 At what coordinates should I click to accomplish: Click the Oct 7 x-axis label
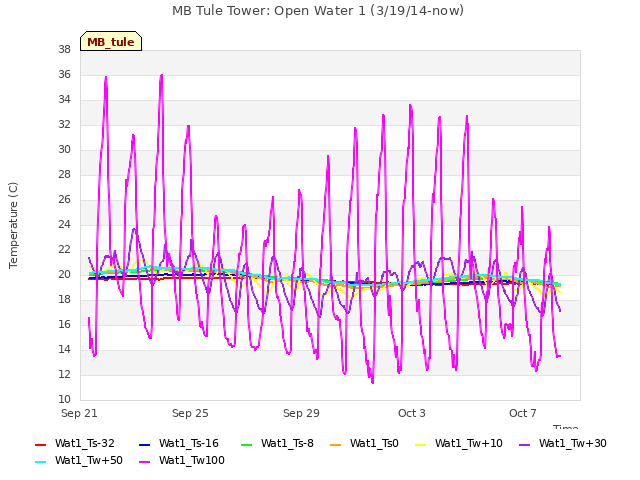523,413
